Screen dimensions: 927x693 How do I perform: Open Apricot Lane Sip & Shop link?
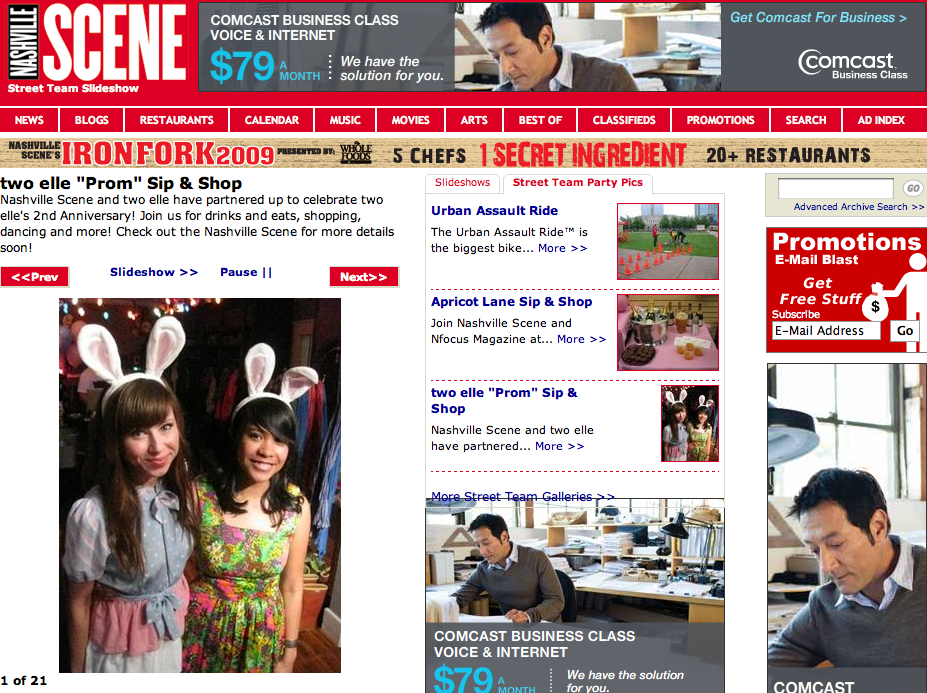click(x=511, y=302)
